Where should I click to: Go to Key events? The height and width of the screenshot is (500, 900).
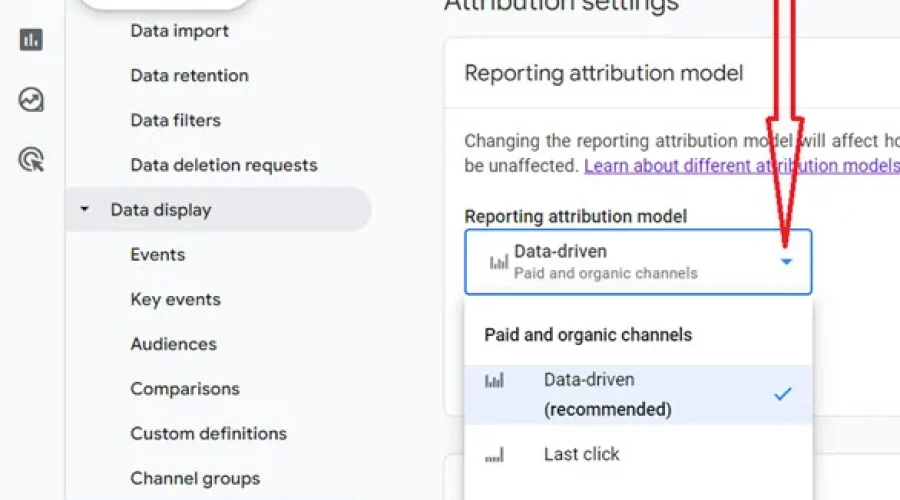point(176,300)
